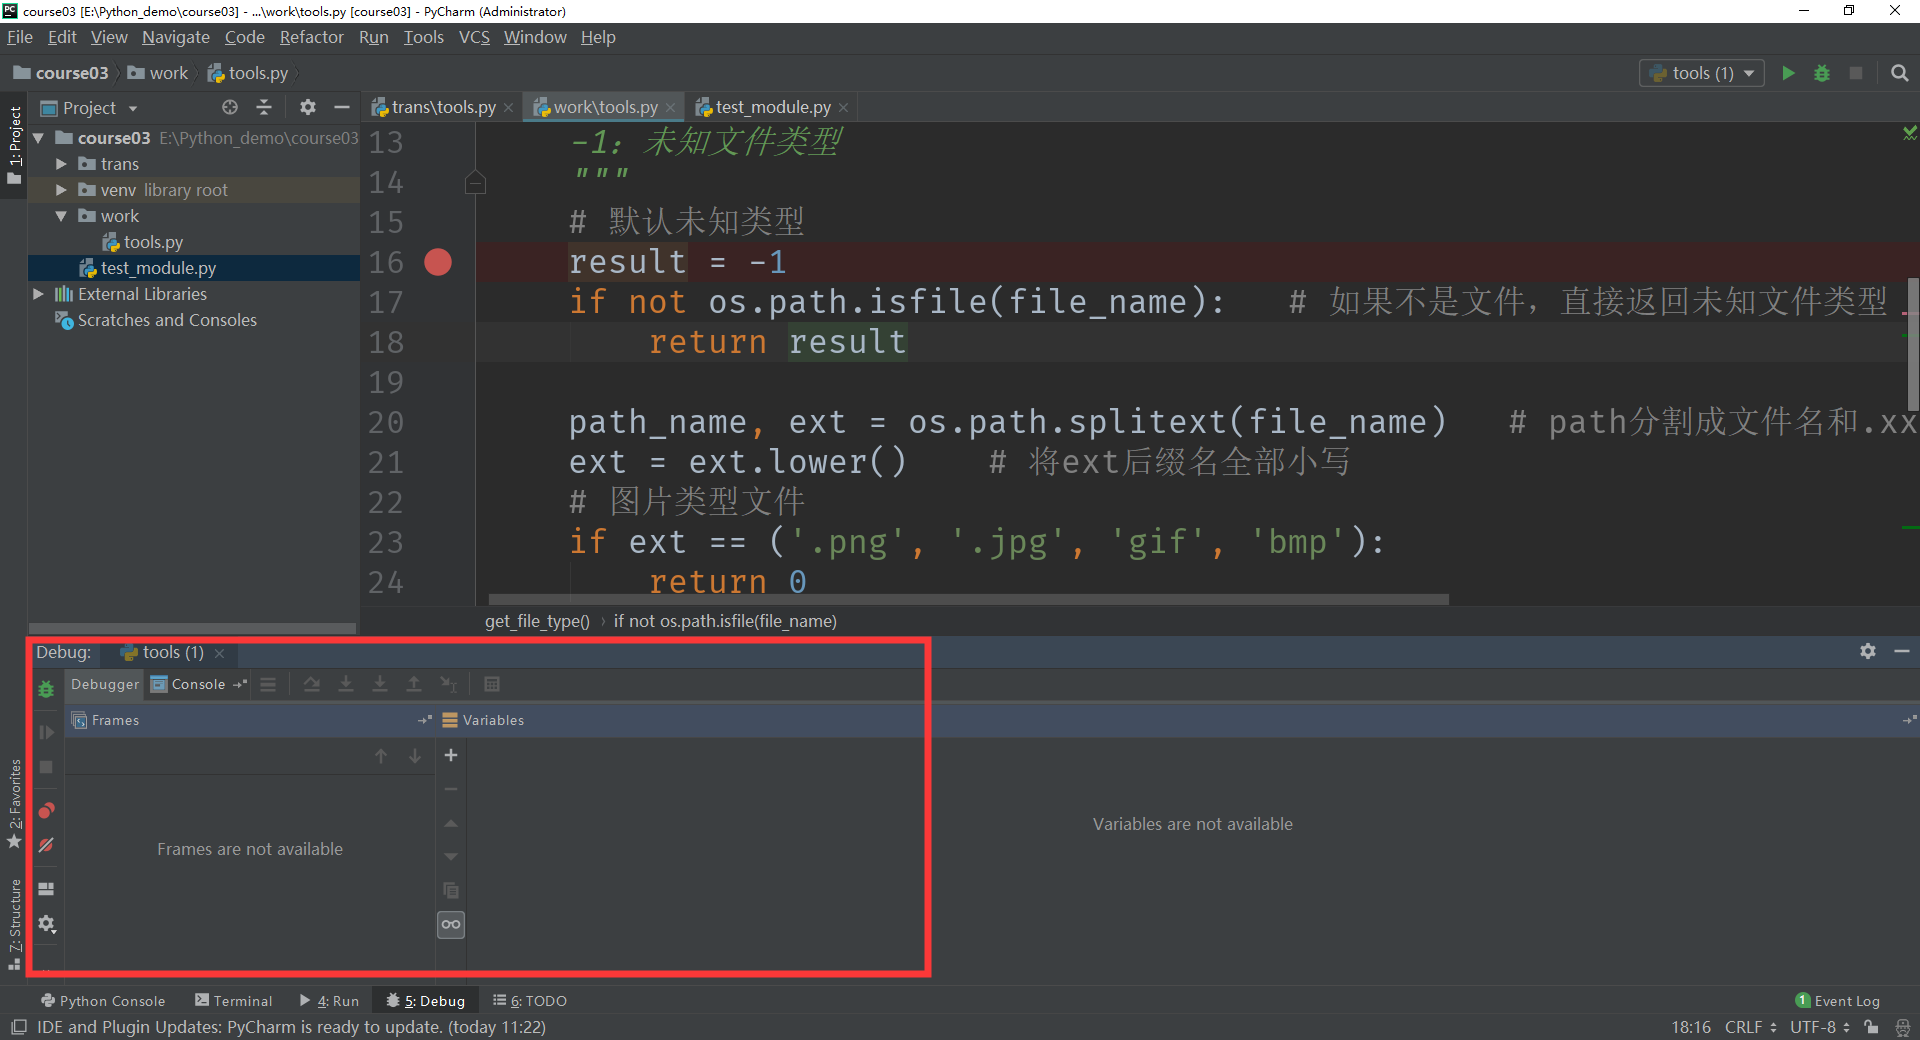
Task: Expand the trans folder
Action: (x=61, y=164)
